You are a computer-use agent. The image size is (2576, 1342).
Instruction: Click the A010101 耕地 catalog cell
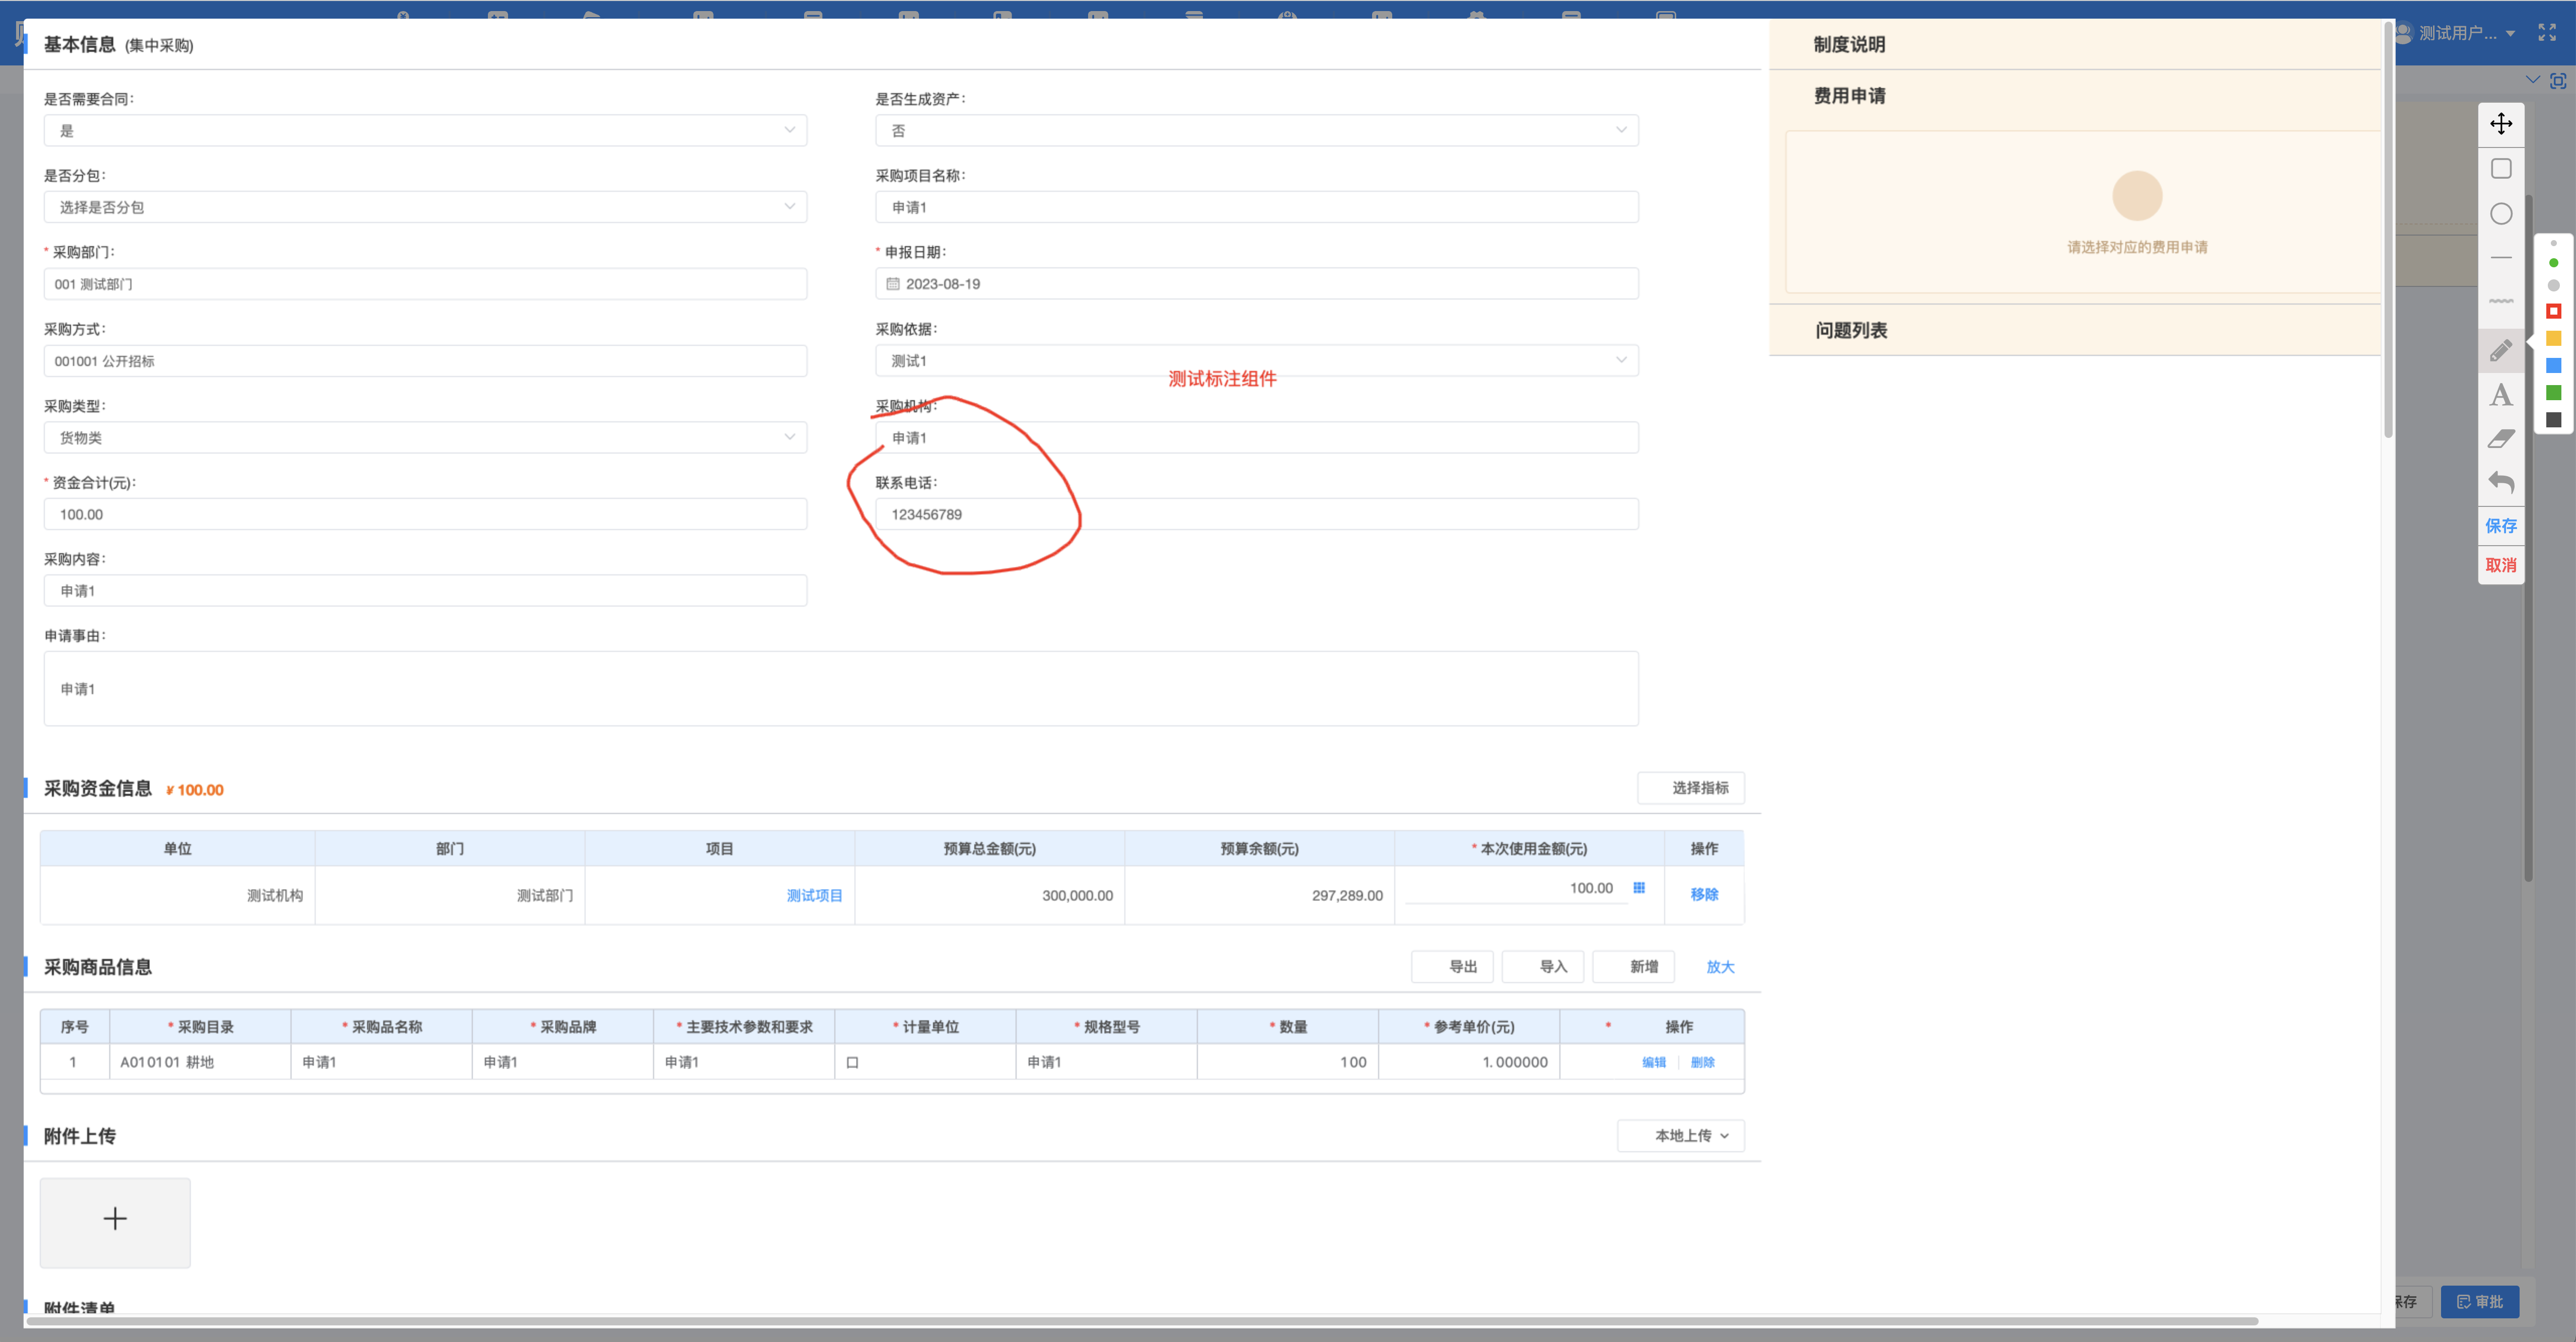(x=200, y=1062)
